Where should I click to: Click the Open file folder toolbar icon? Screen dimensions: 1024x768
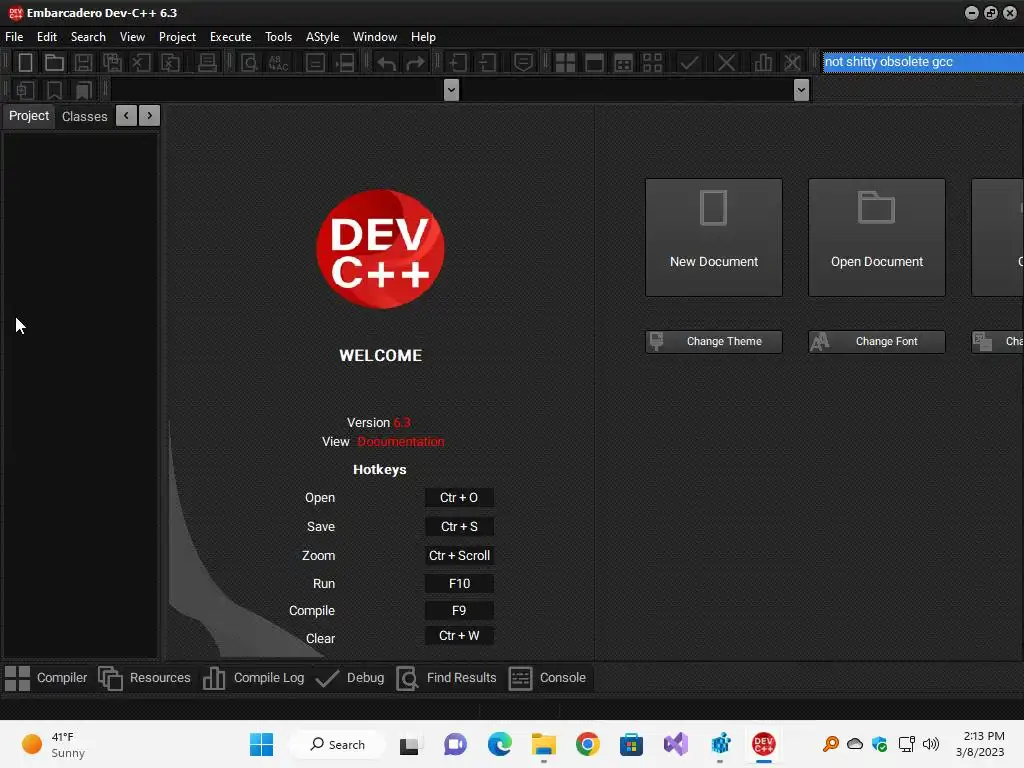pos(54,63)
